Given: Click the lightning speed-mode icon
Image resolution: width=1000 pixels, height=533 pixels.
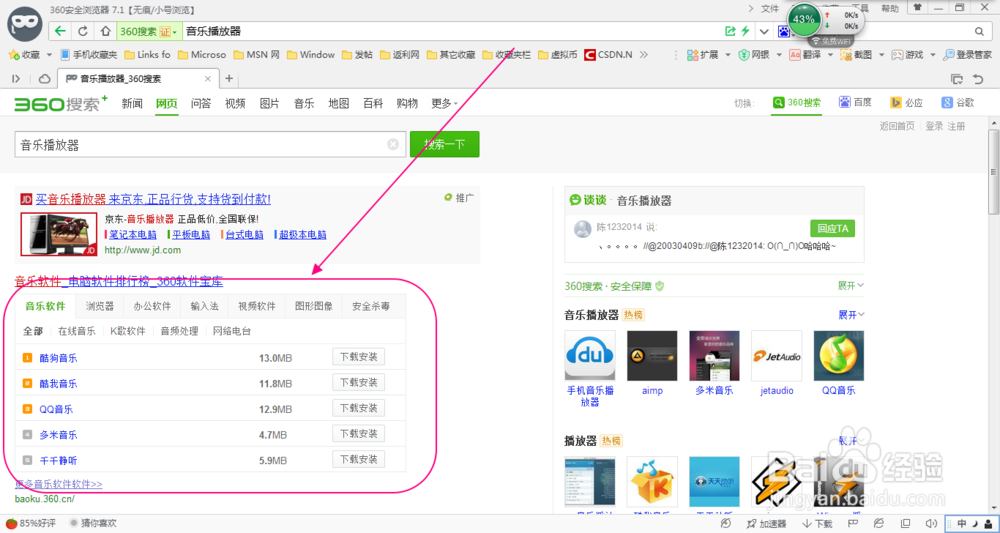Looking at the screenshot, I should [x=745, y=31].
